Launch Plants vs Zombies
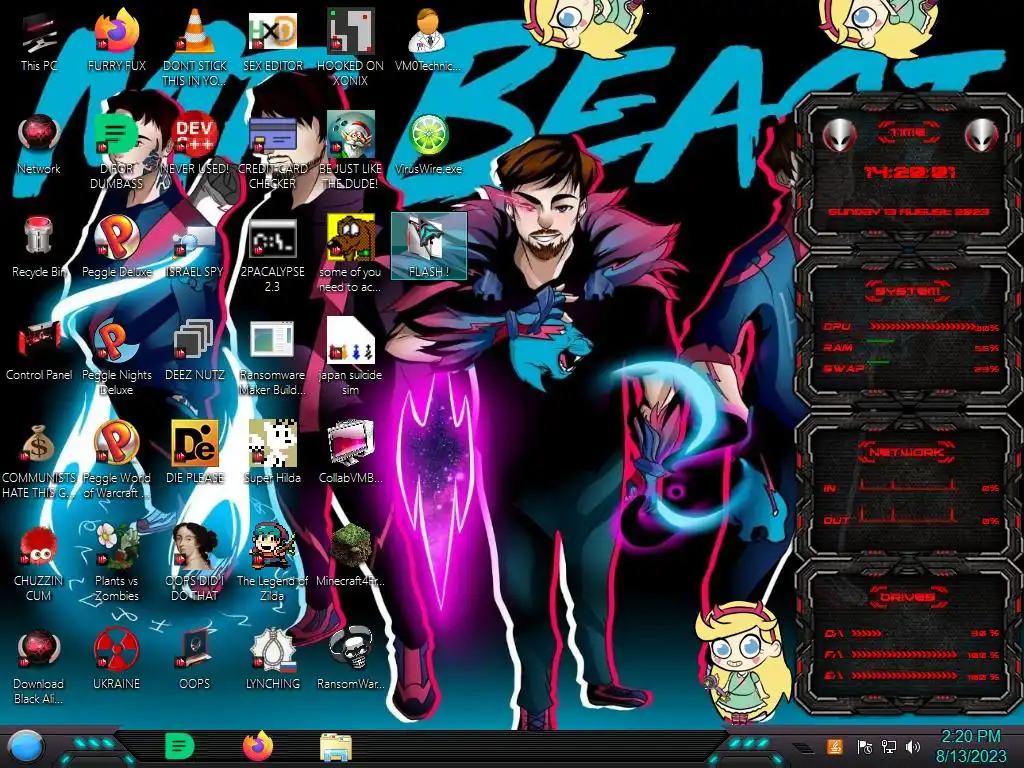 pos(116,564)
